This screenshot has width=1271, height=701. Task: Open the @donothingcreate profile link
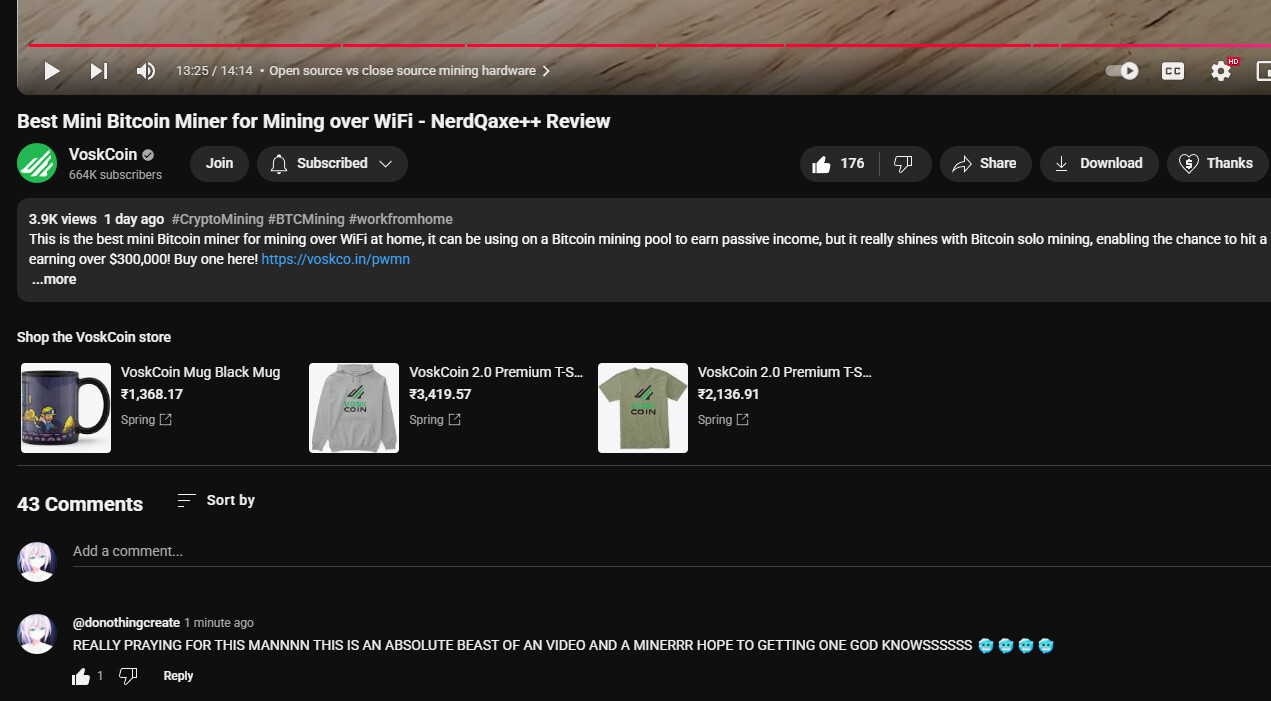126,623
